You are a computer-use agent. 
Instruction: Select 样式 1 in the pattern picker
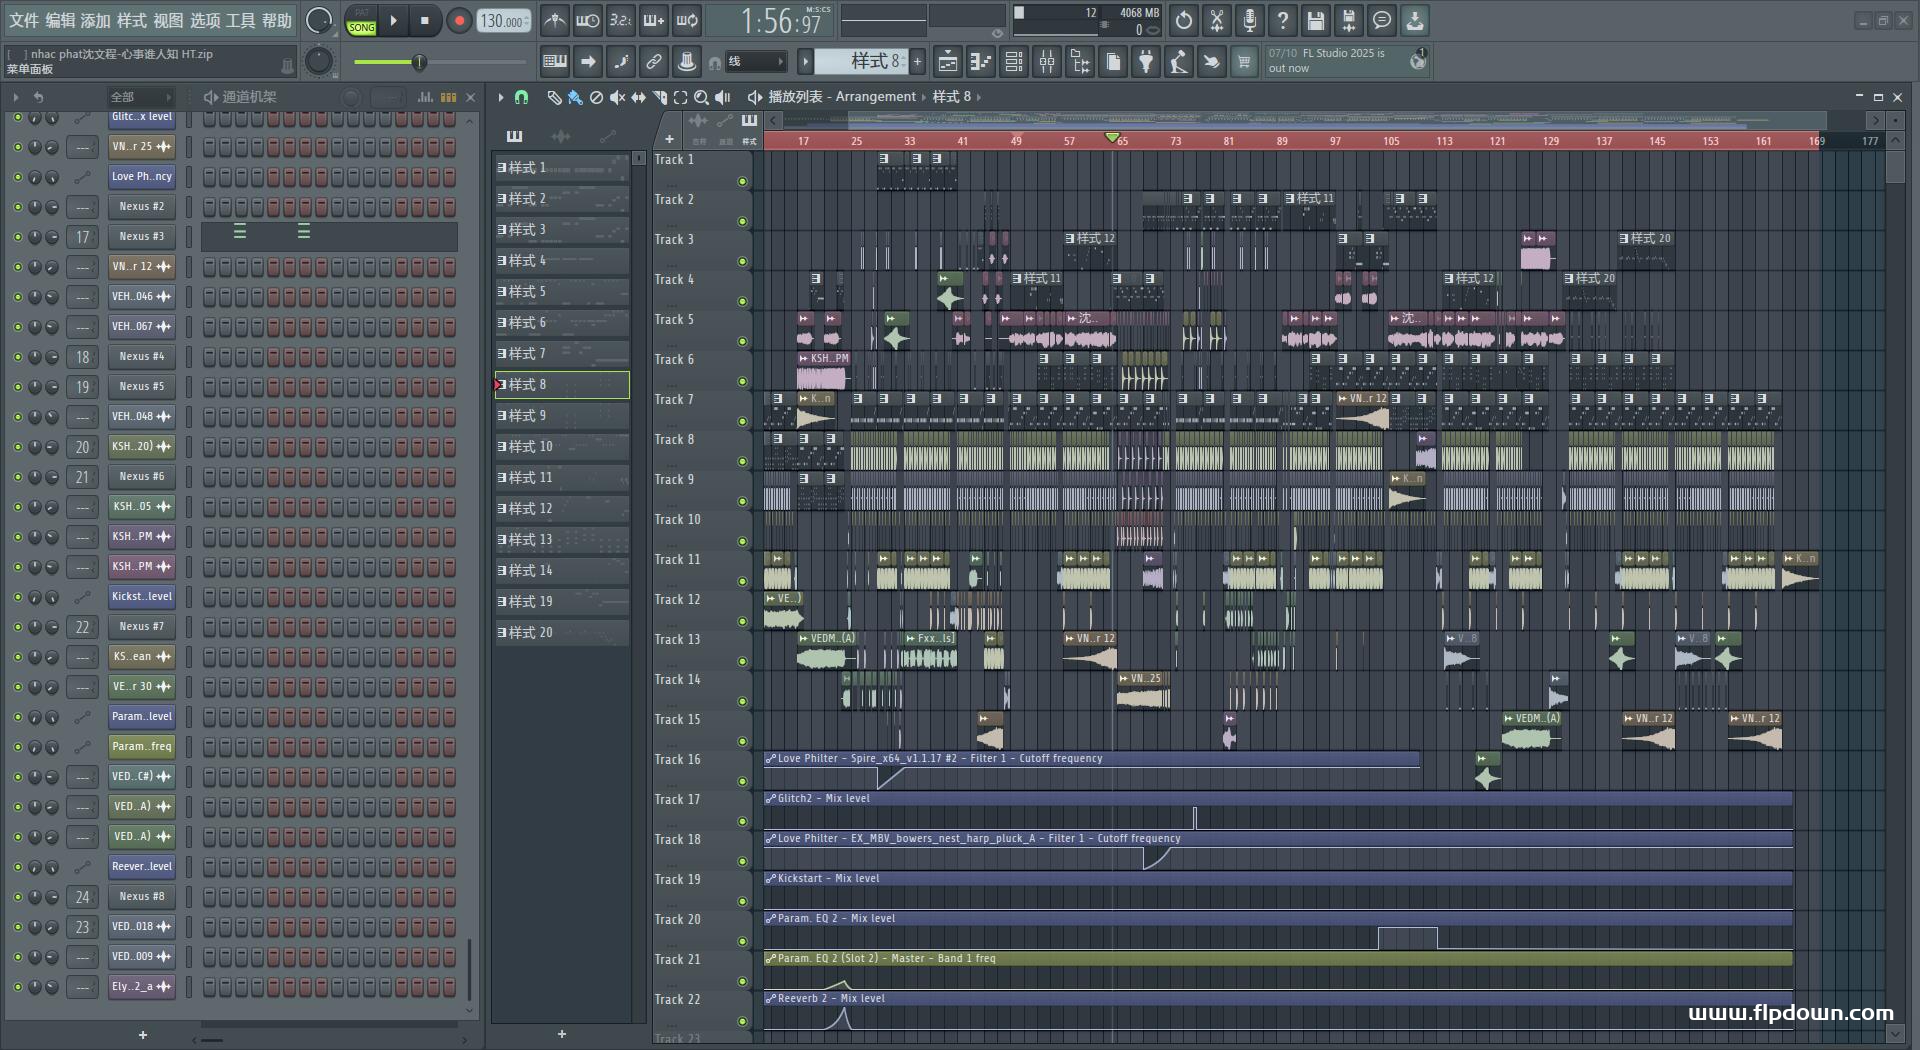click(562, 167)
